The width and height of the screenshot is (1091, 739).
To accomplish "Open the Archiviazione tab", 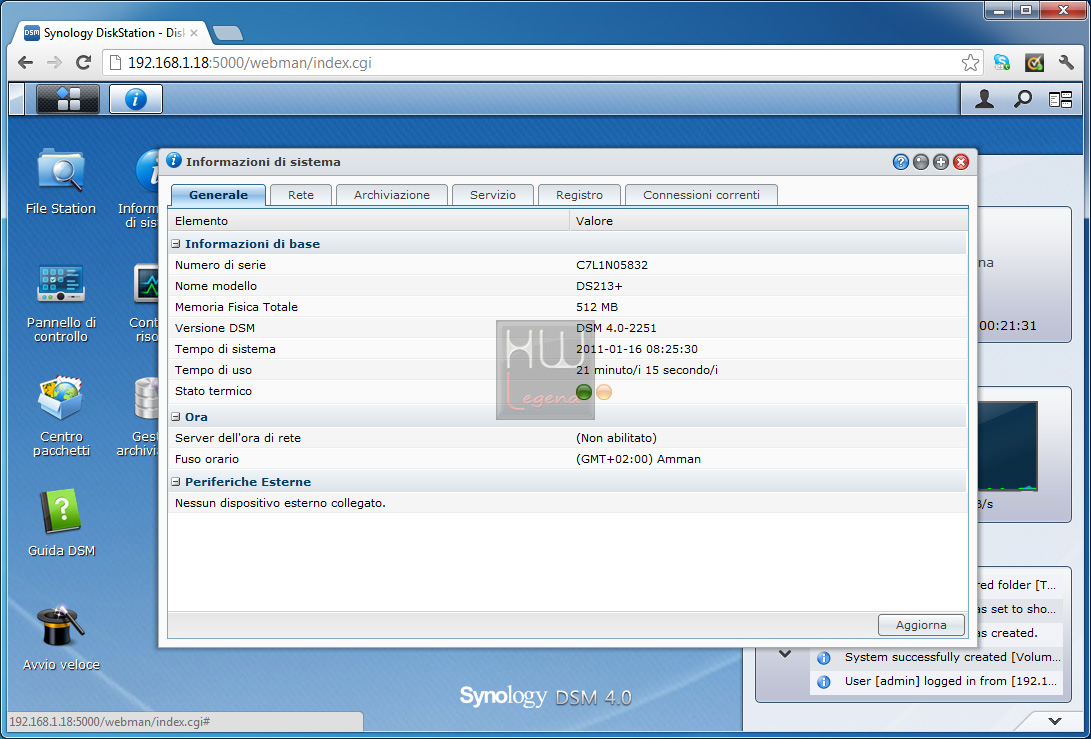I will tap(392, 195).
